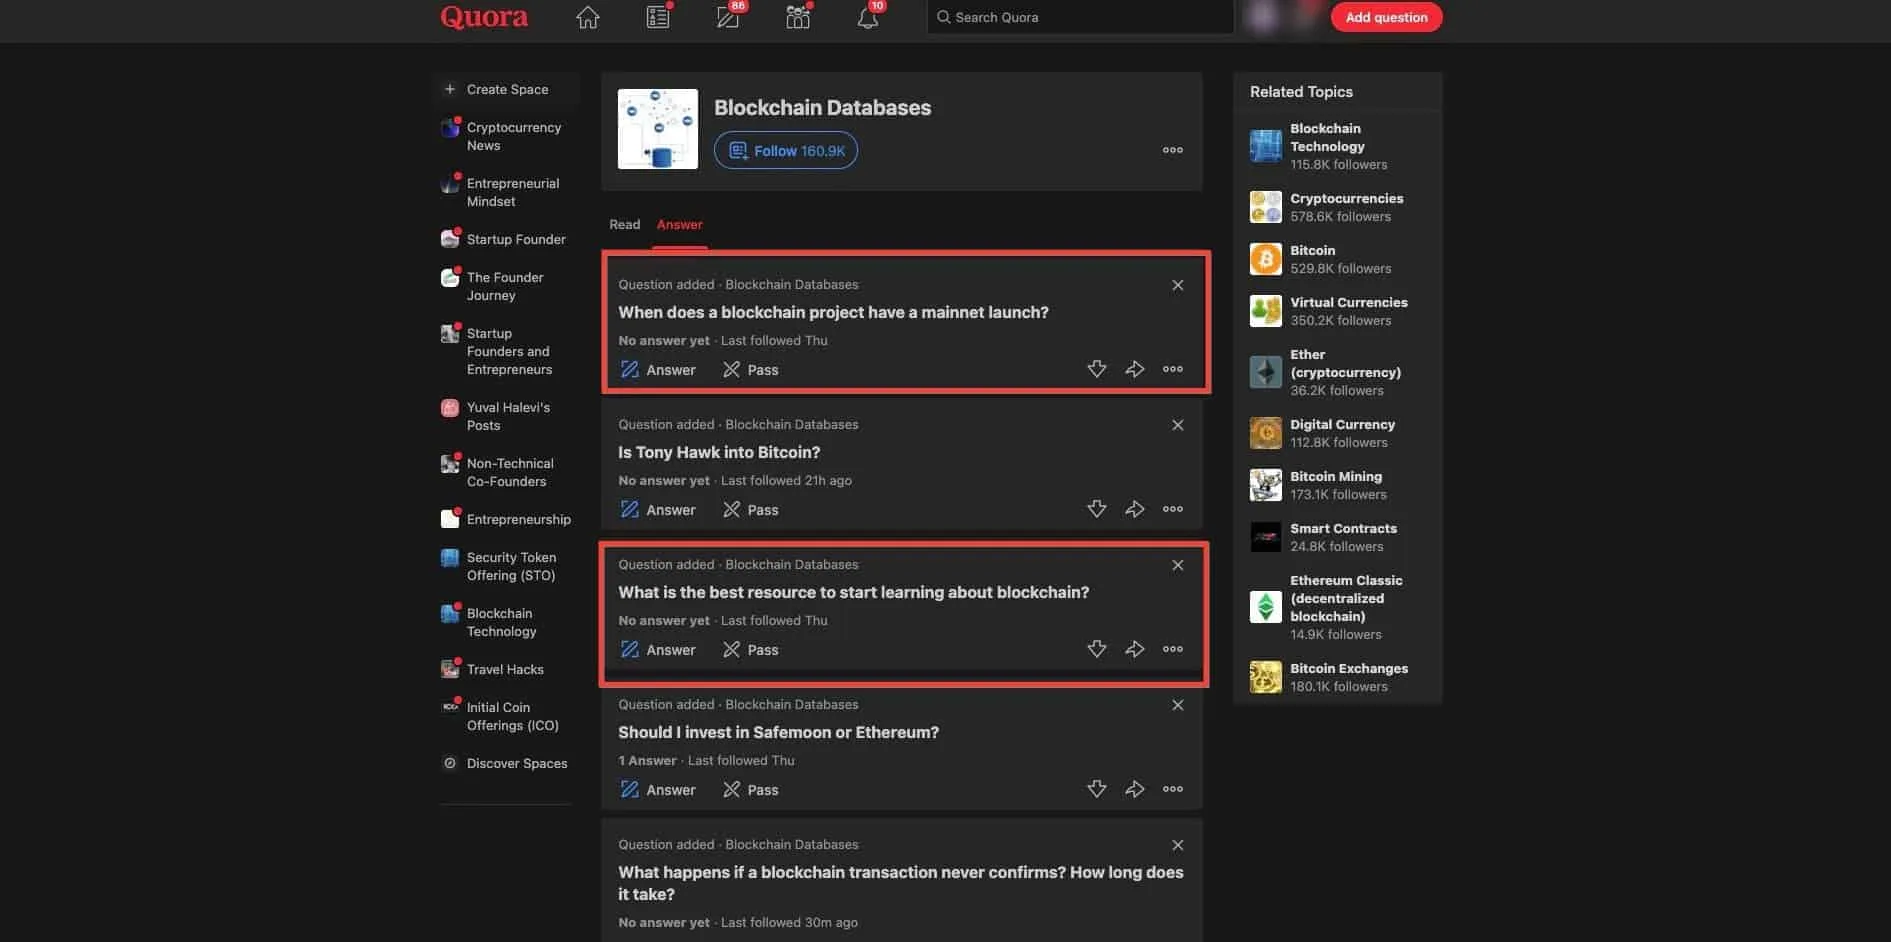Downvote the Tony Hawk Bitcoin question
The height and width of the screenshot is (942, 1891).
click(1096, 508)
